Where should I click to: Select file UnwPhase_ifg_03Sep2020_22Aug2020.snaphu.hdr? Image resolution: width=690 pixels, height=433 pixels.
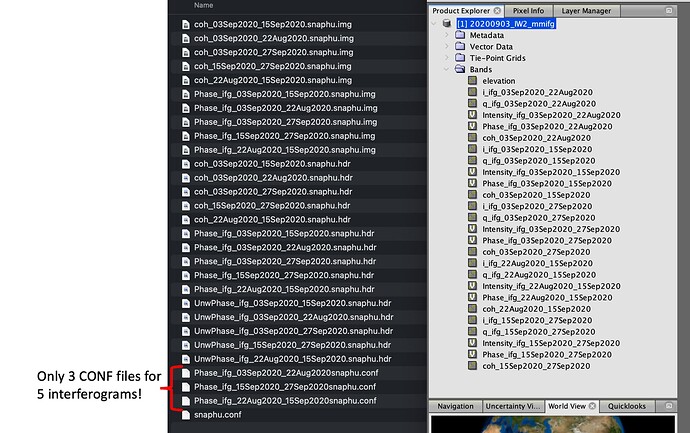point(294,317)
